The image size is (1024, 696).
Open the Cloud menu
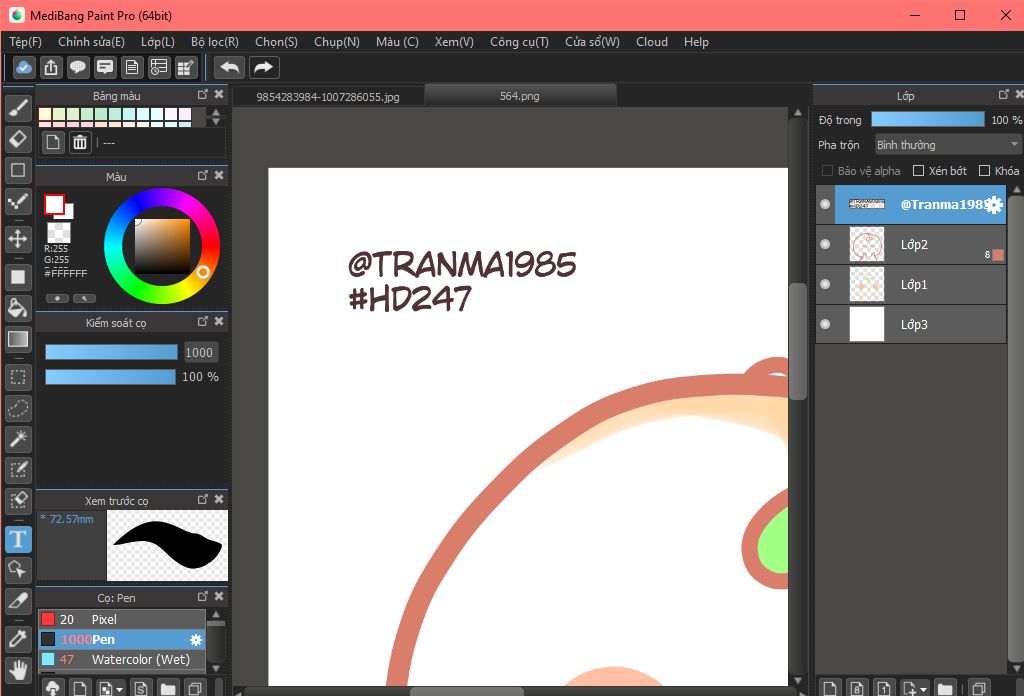pyautogui.click(x=652, y=42)
